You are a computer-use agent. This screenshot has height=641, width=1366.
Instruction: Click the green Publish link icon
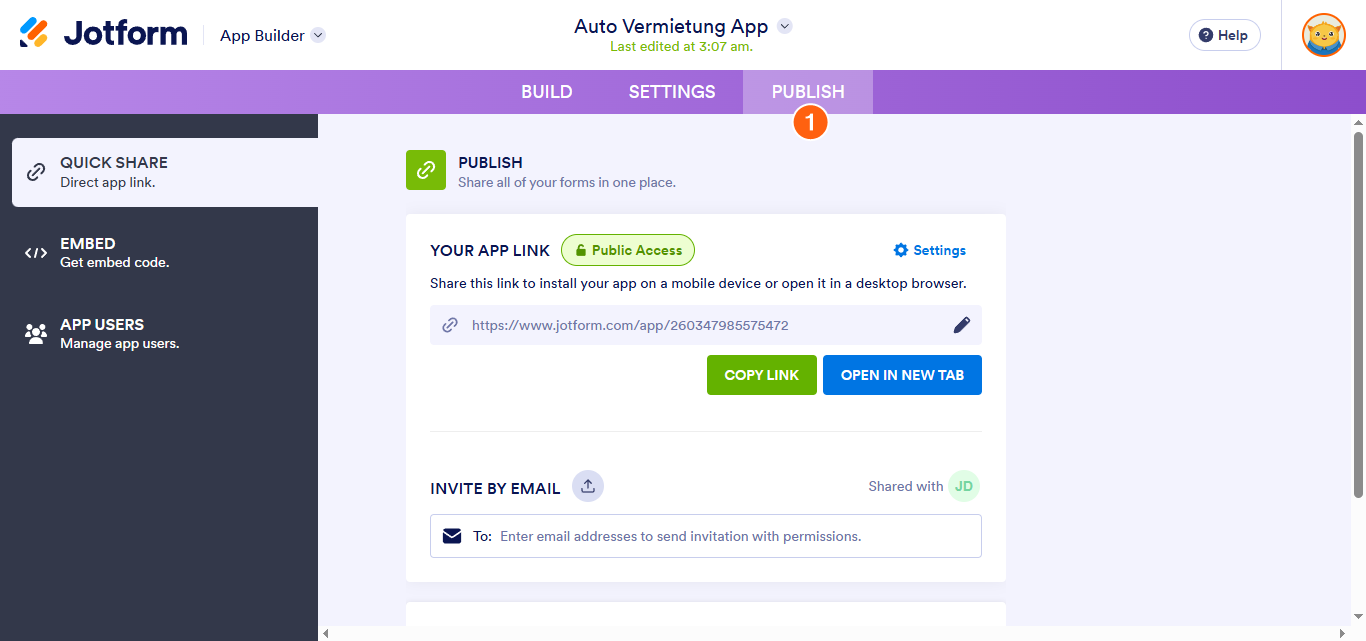point(426,170)
